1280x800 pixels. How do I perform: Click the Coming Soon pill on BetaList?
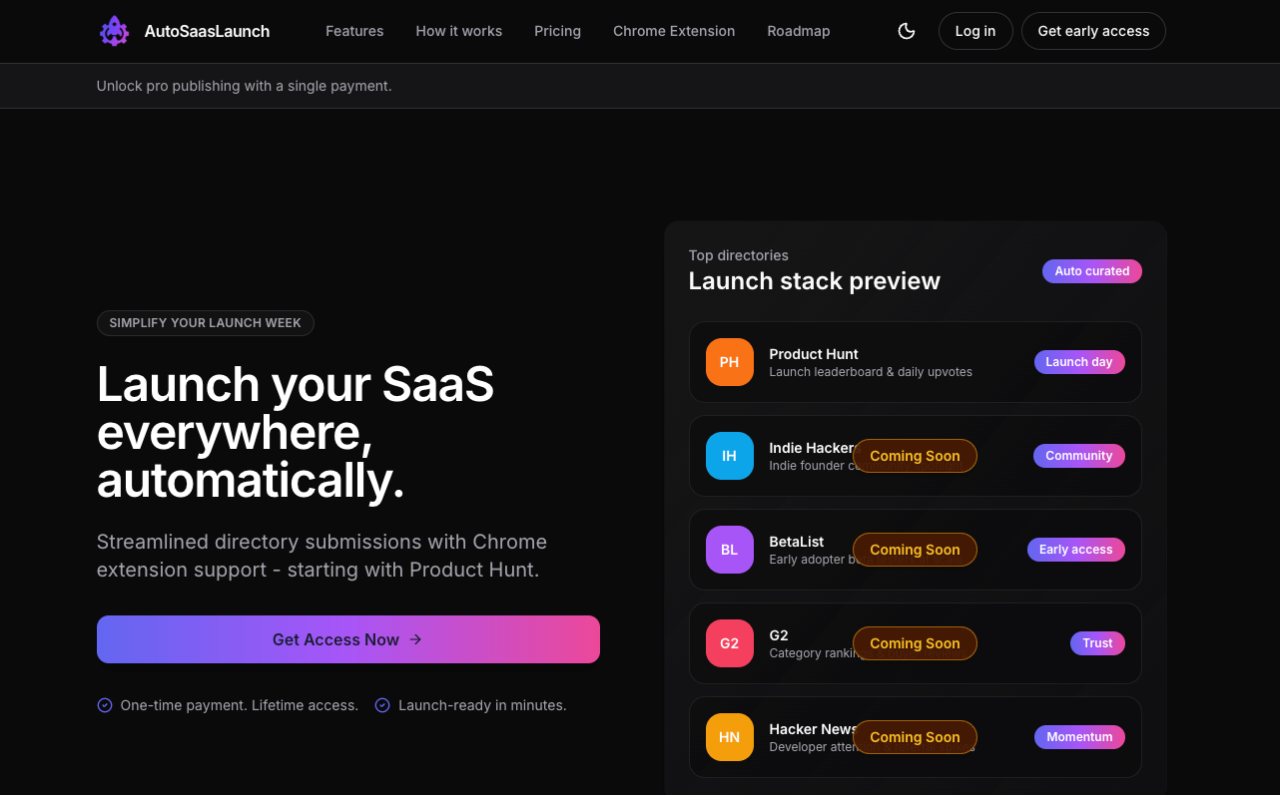click(915, 549)
